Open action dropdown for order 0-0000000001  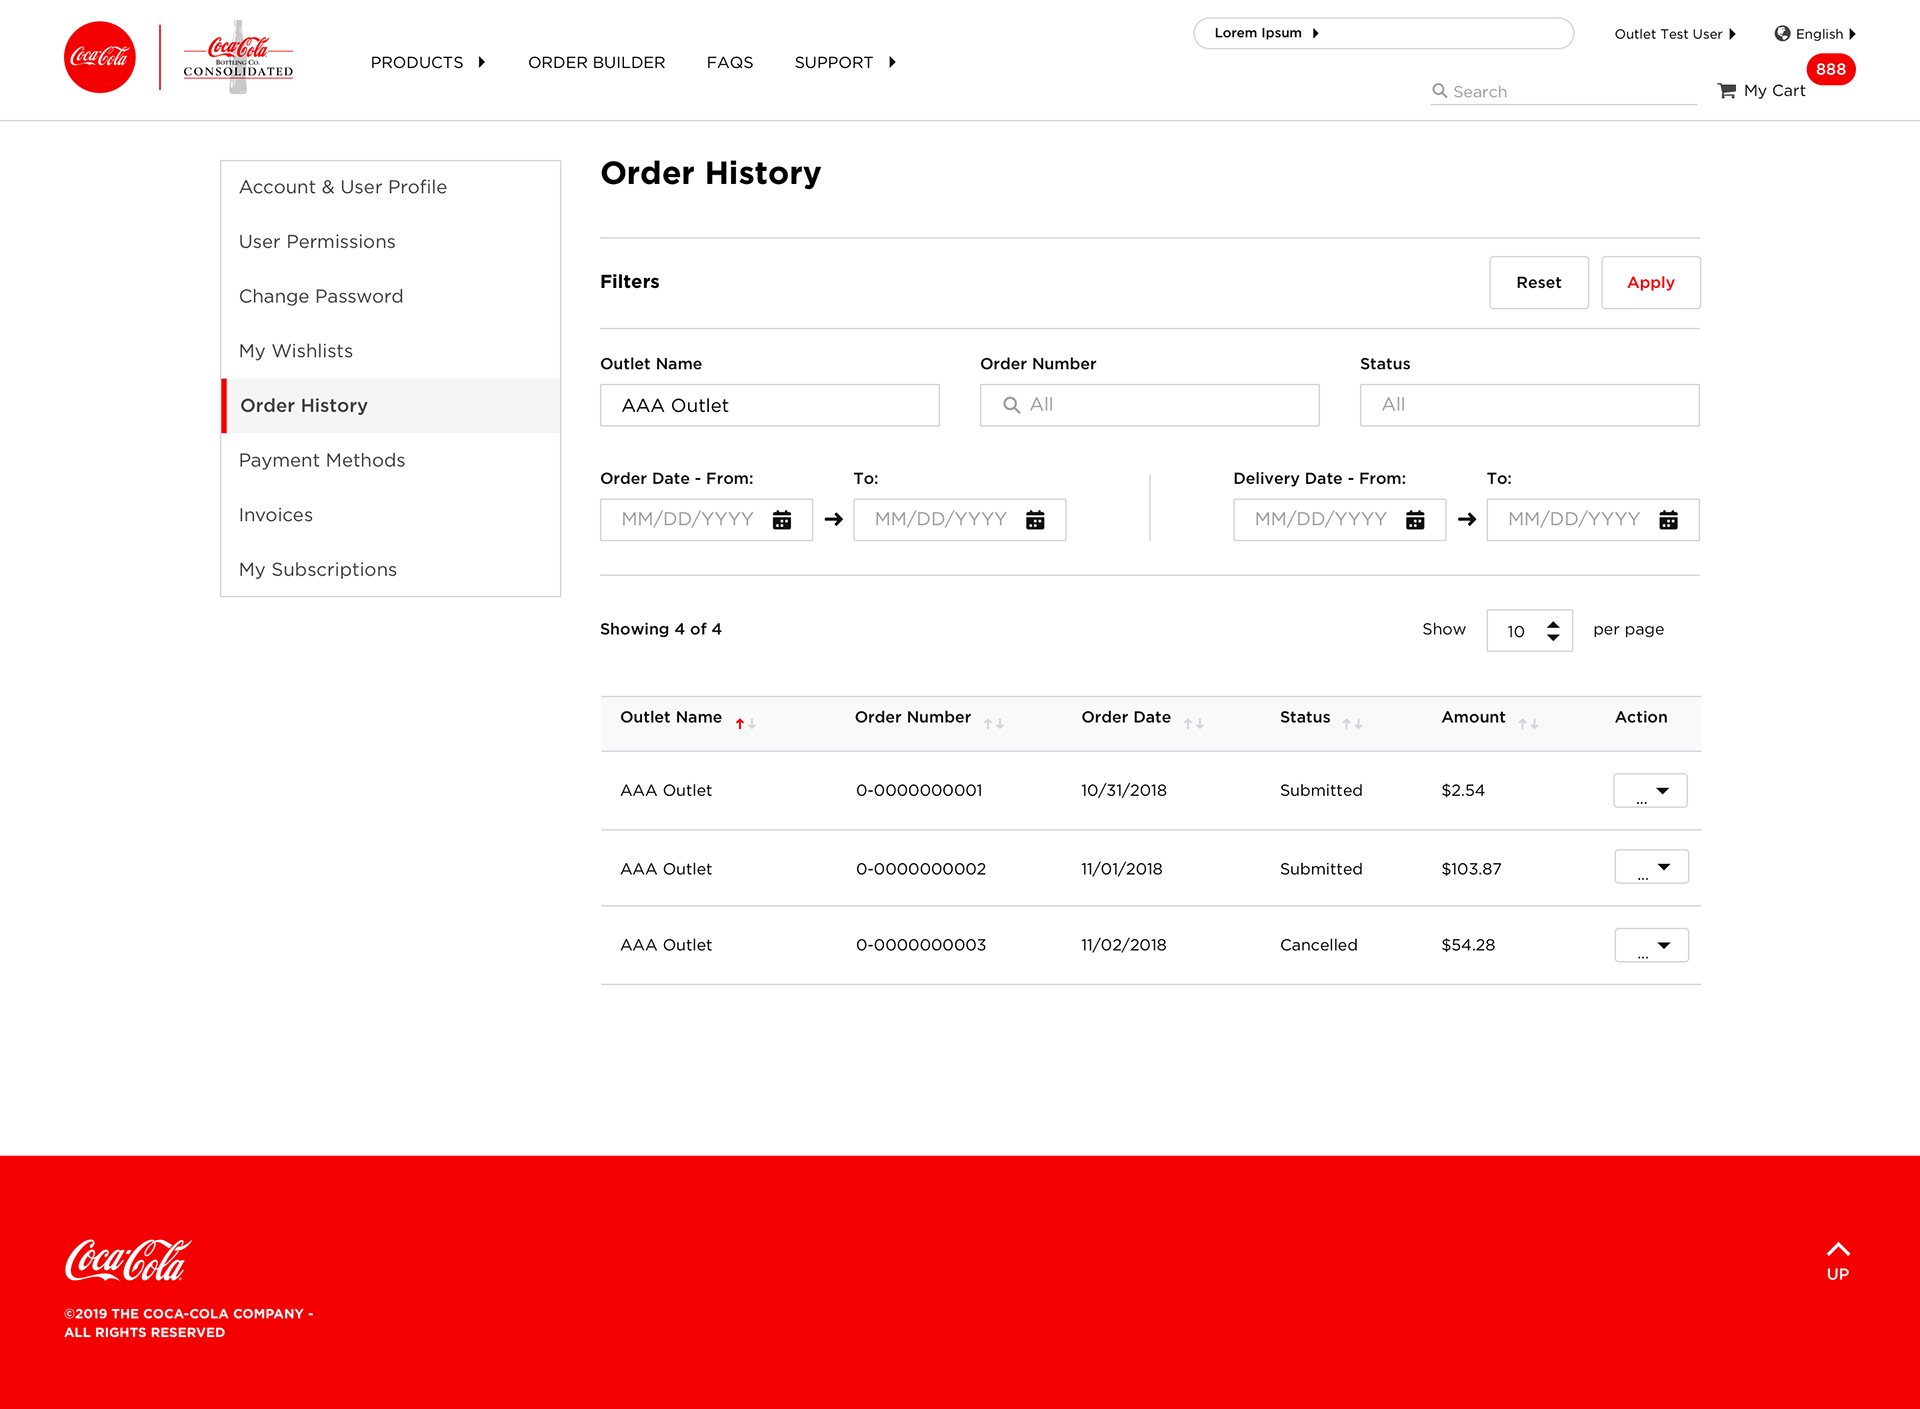(1650, 790)
